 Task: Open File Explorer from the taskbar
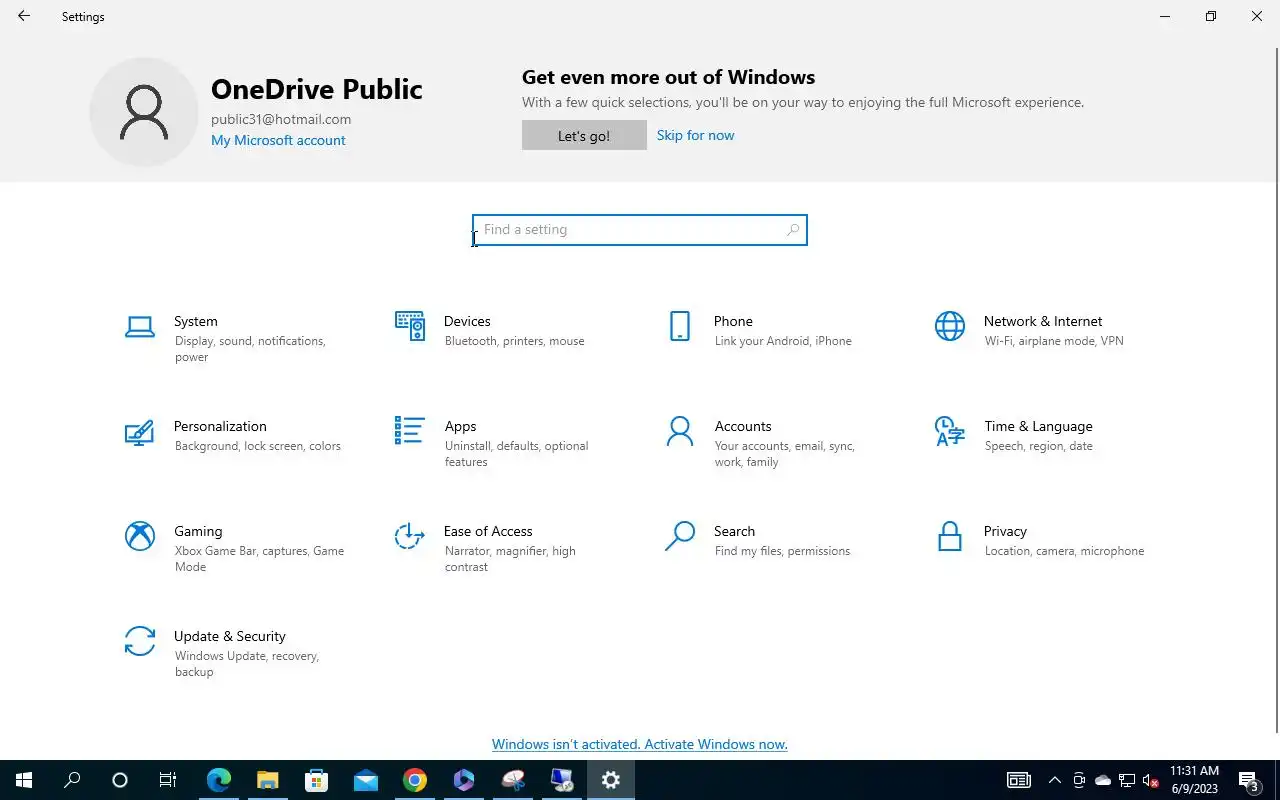click(x=267, y=780)
